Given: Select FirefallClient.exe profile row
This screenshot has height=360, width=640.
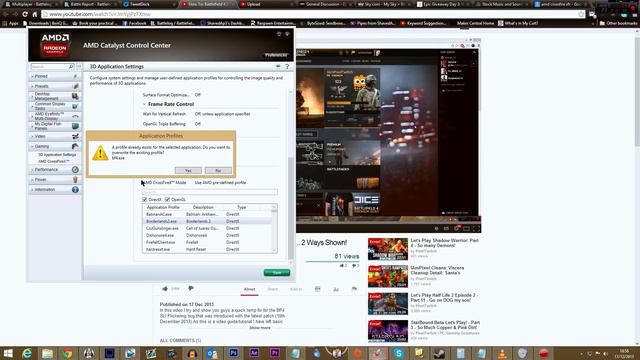Looking at the screenshot, I should (x=207, y=242).
